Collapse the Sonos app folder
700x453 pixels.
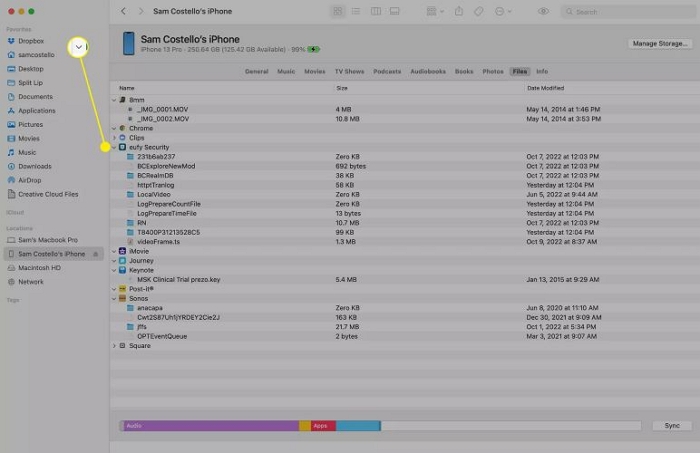click(115, 298)
